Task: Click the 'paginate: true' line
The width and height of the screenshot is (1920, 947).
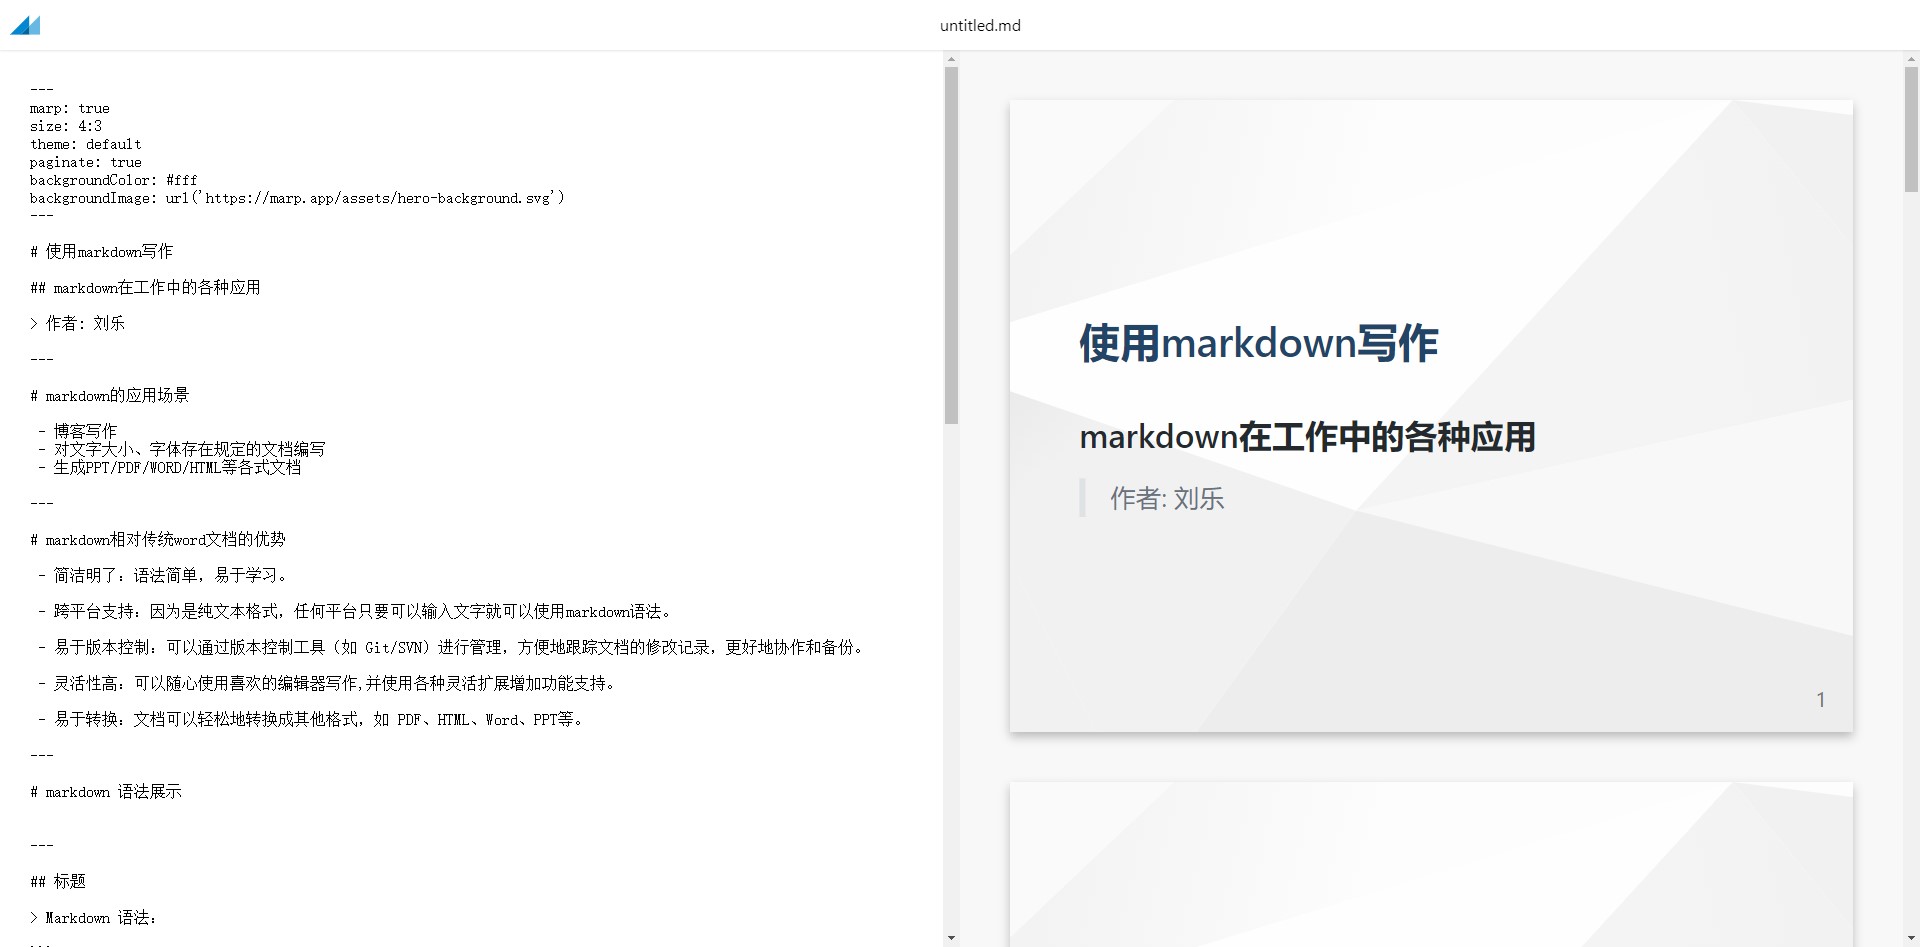Action: tap(86, 162)
